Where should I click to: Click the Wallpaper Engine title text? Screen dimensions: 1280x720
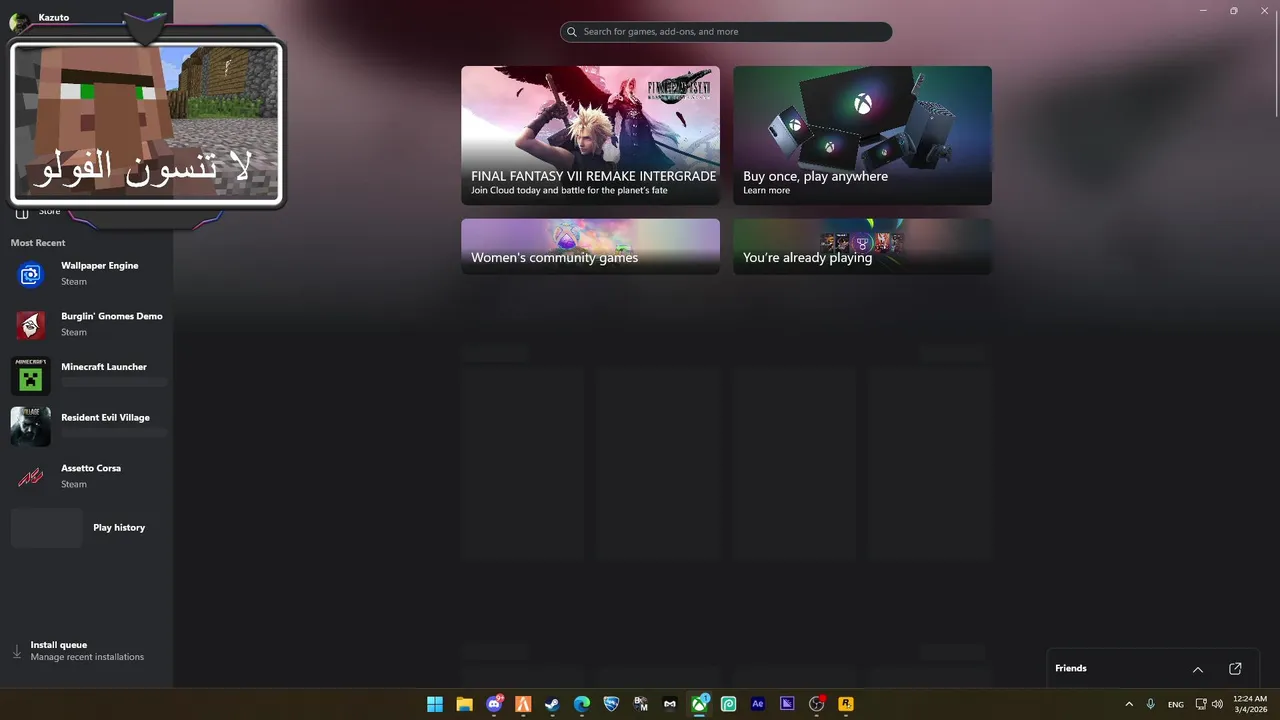tap(100, 266)
